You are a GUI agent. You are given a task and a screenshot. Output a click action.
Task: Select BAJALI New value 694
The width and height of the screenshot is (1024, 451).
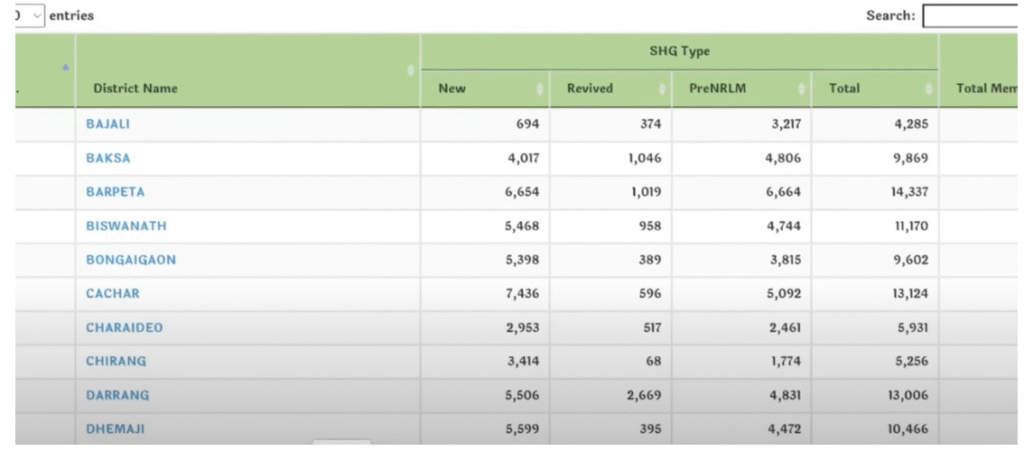tap(528, 124)
